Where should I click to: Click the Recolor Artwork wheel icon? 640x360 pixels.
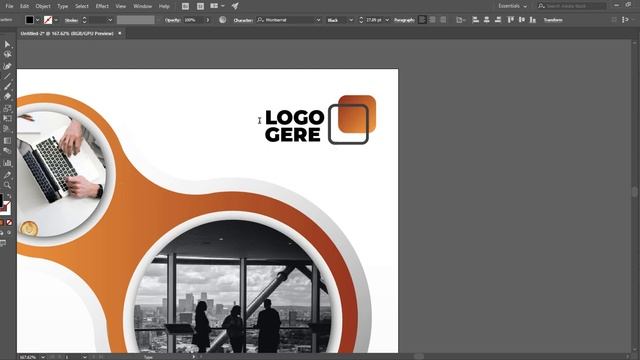tap(222, 20)
